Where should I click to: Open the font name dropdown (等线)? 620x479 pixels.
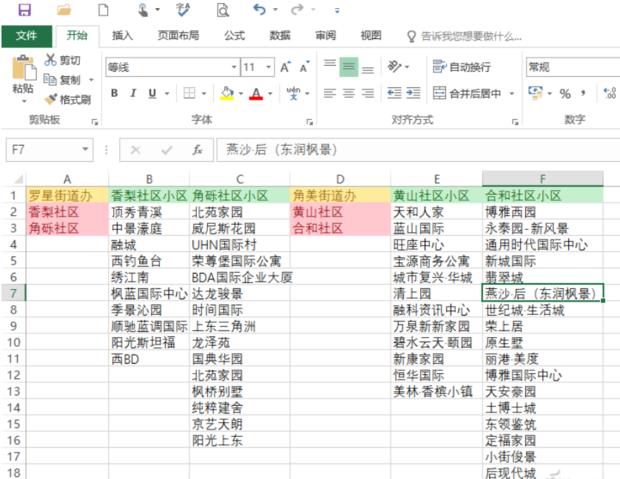(x=168, y=67)
